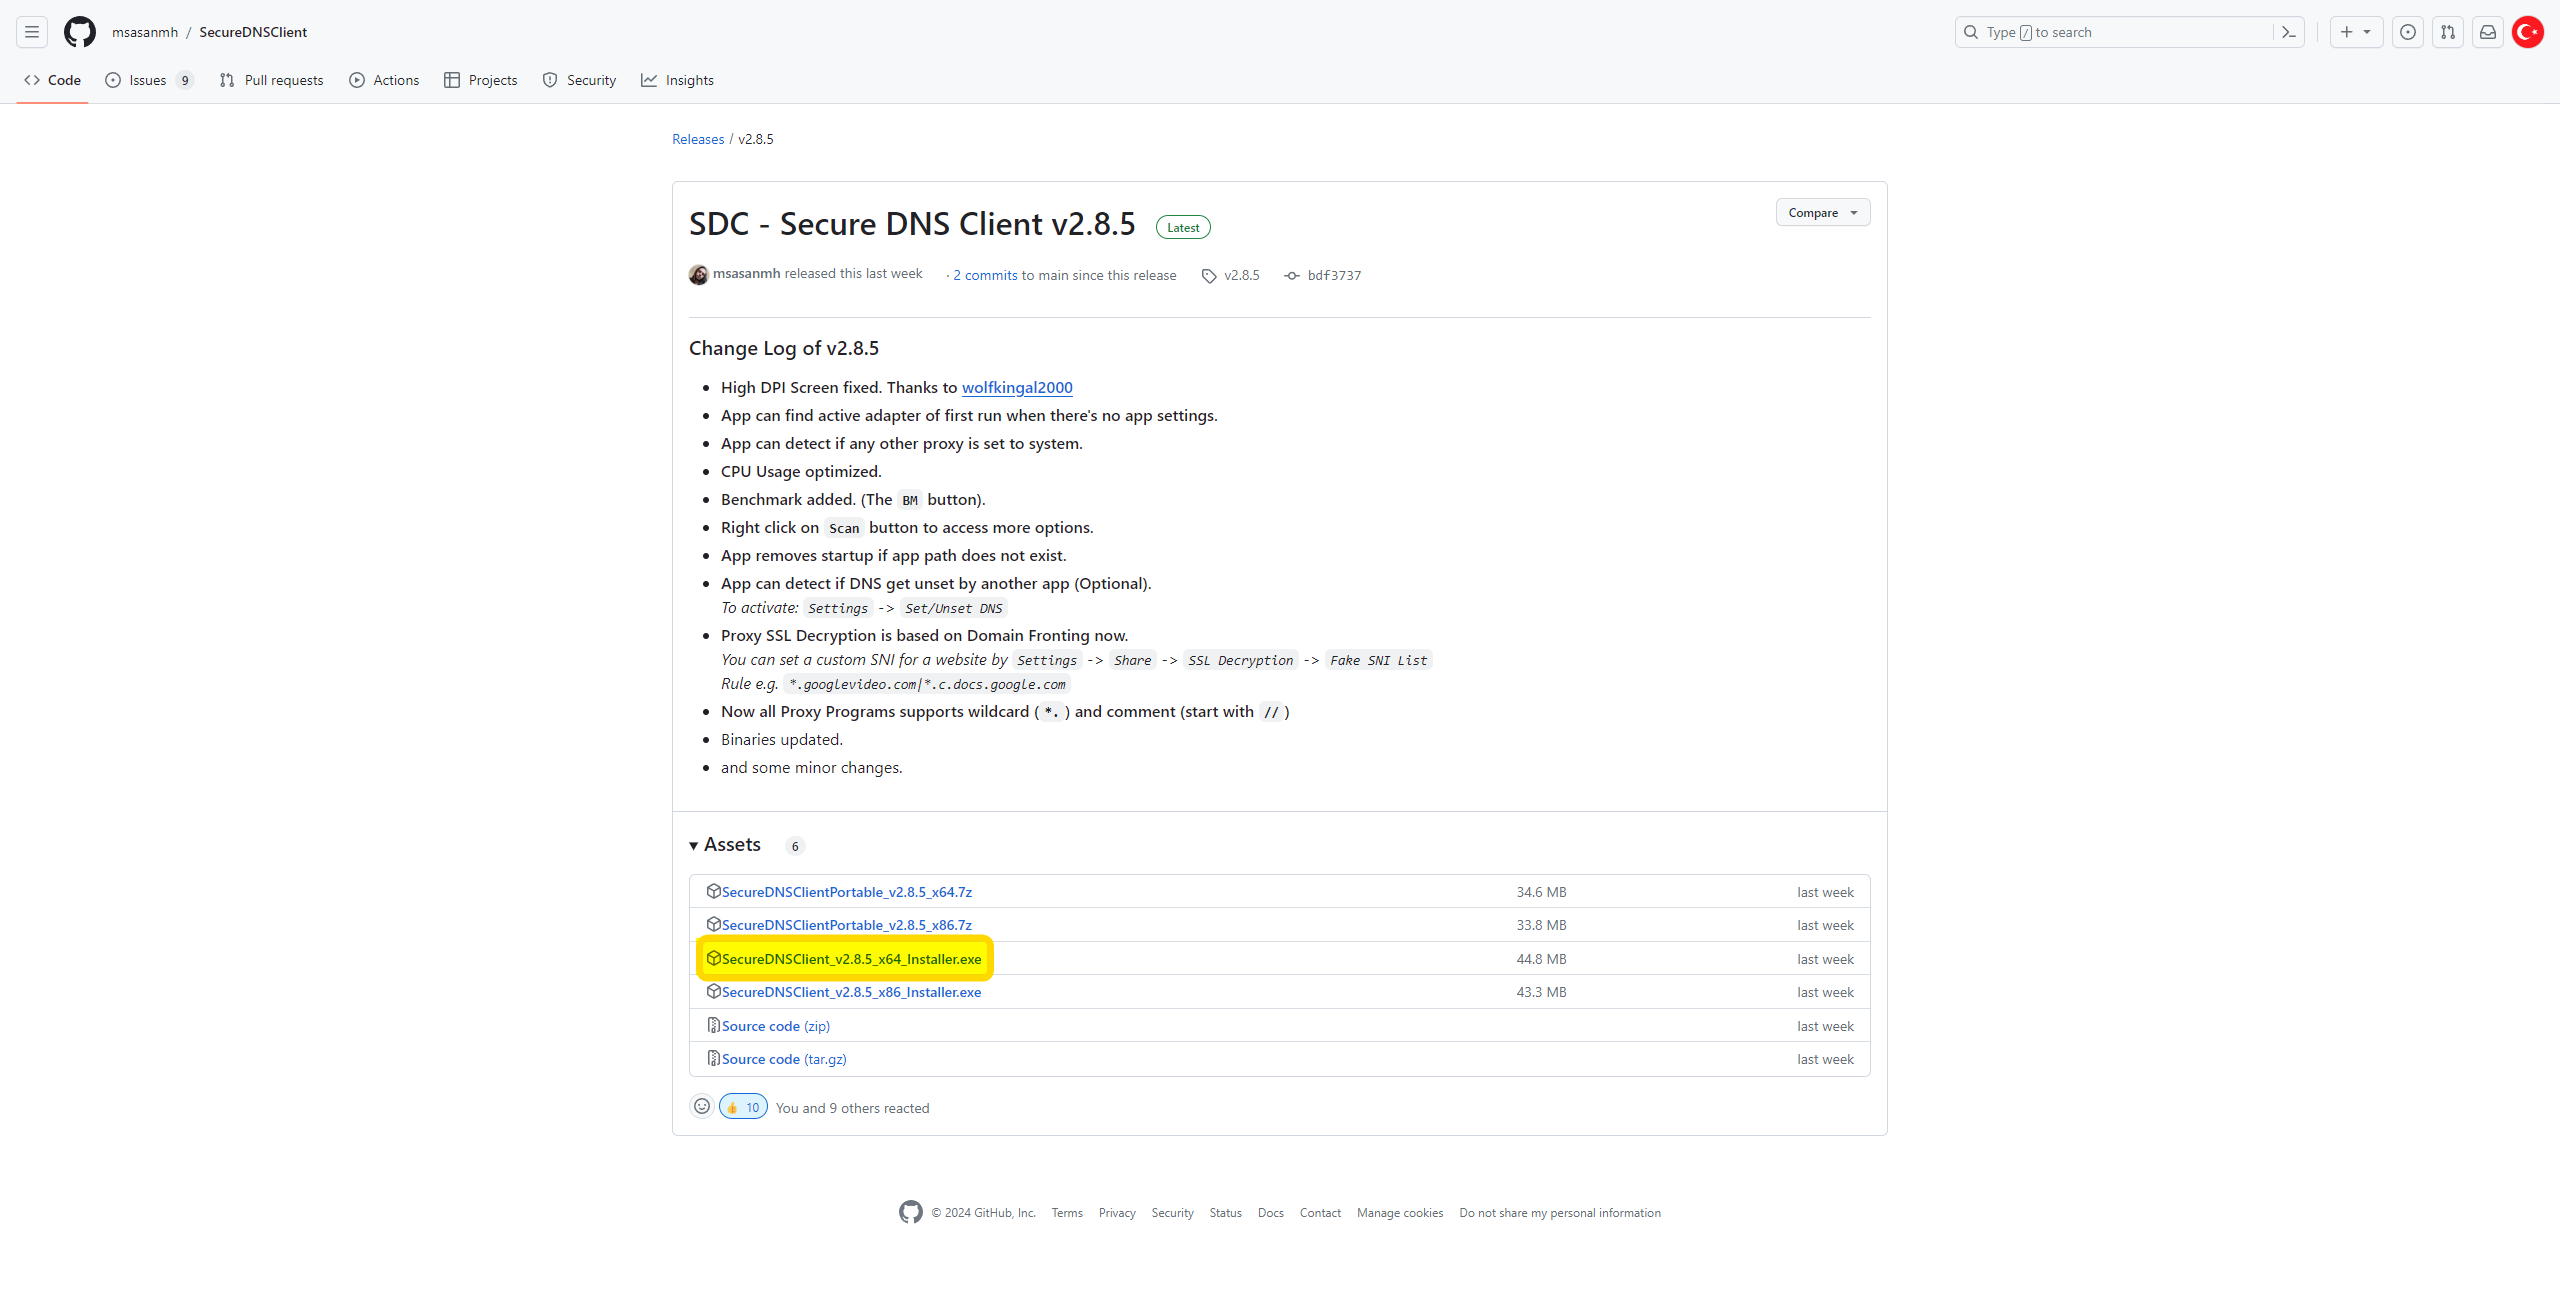
Task: Click the user profile avatar
Action: coord(2528,32)
